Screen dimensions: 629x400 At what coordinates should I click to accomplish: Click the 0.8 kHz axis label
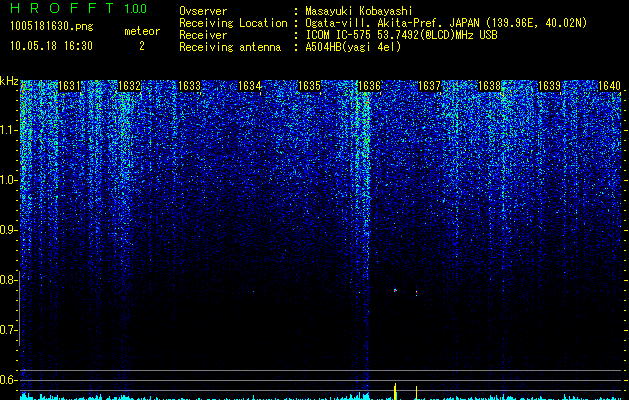pos(7,280)
